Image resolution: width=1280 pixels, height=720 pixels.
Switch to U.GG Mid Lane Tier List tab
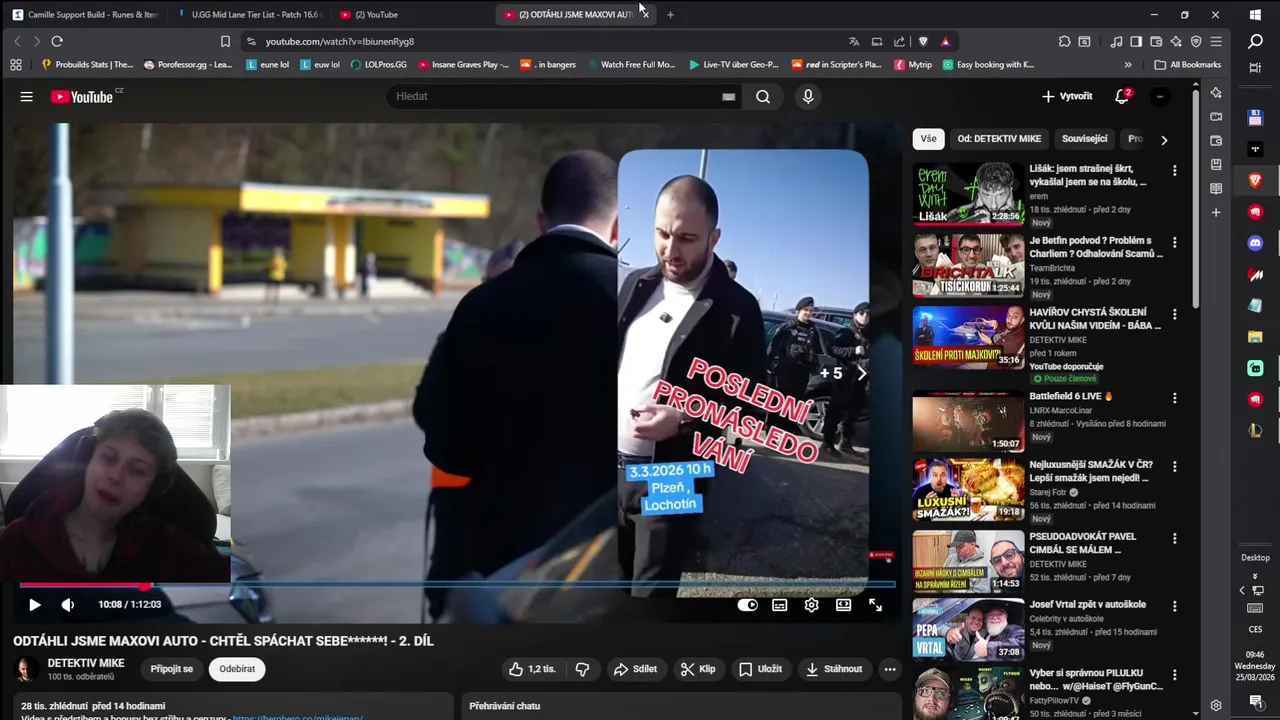tap(246, 14)
